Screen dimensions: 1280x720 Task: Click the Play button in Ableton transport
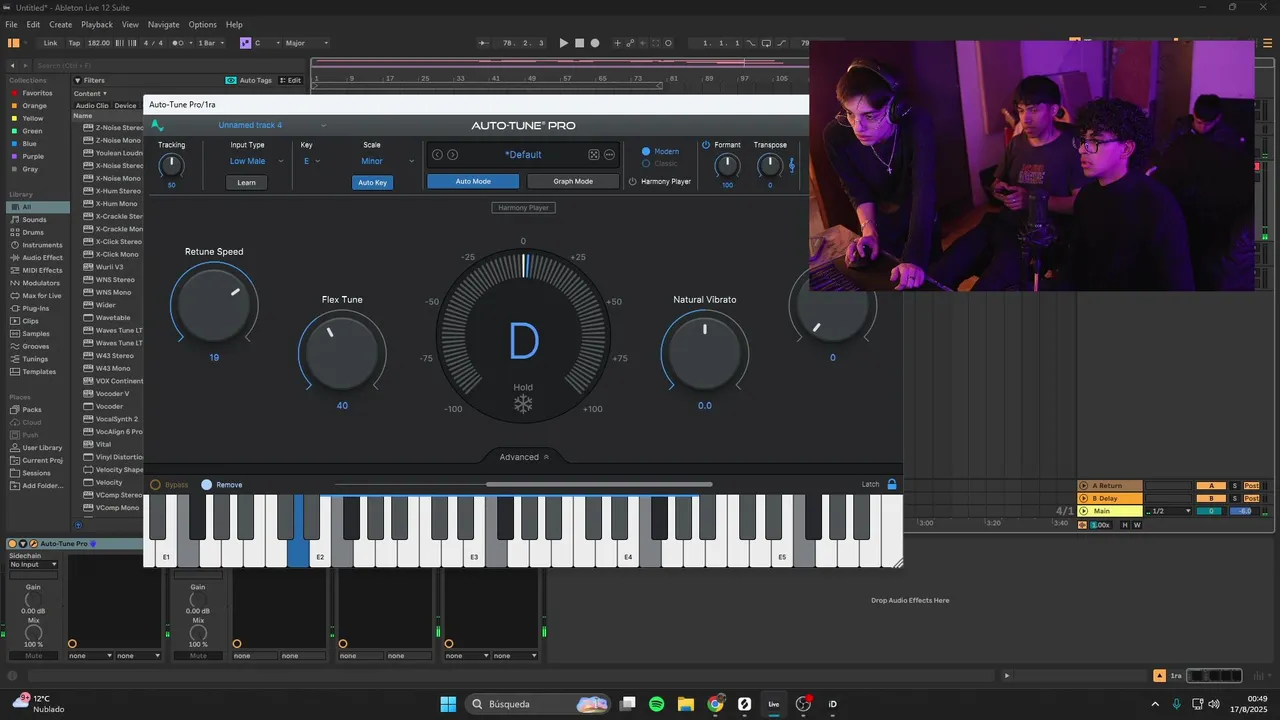564,43
